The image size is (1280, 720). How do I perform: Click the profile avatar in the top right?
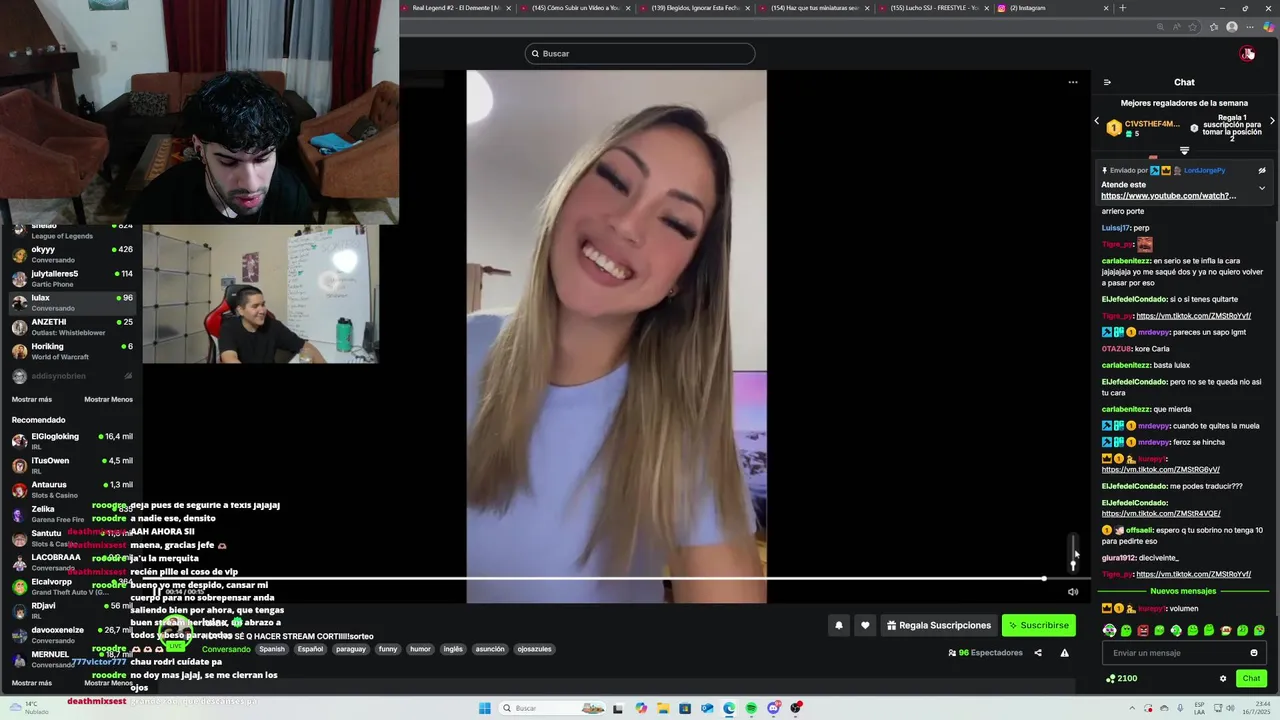tap(1247, 54)
